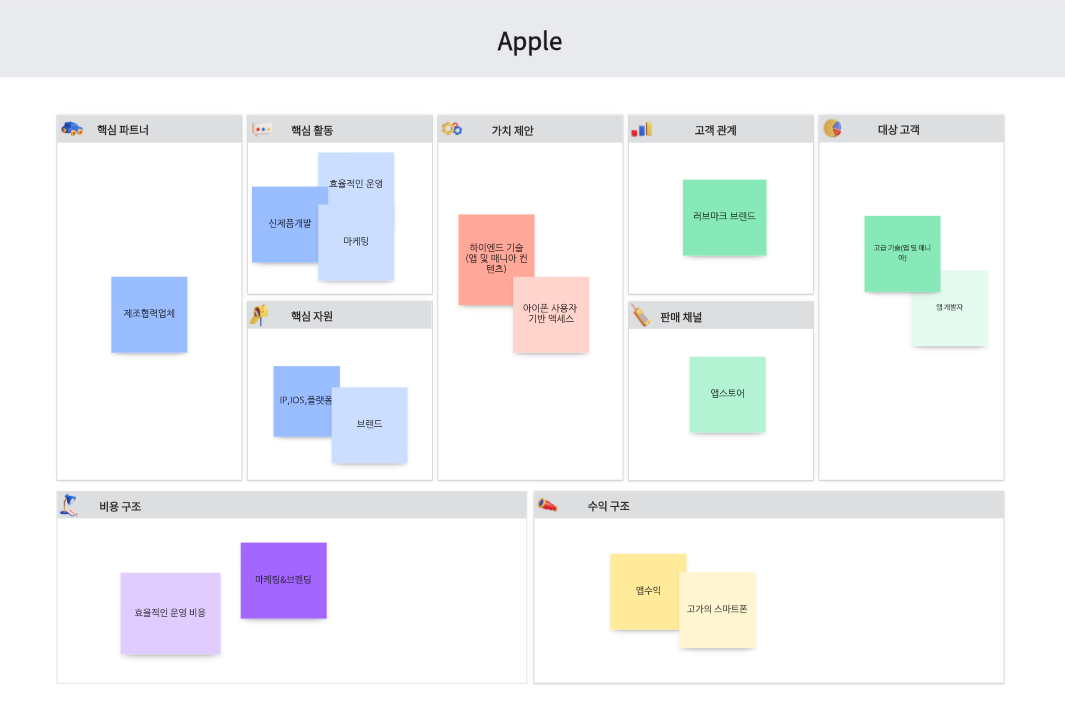1065x721 pixels.
Task: Select the 하이엔드 기술 sticky note
Action: tap(497, 259)
